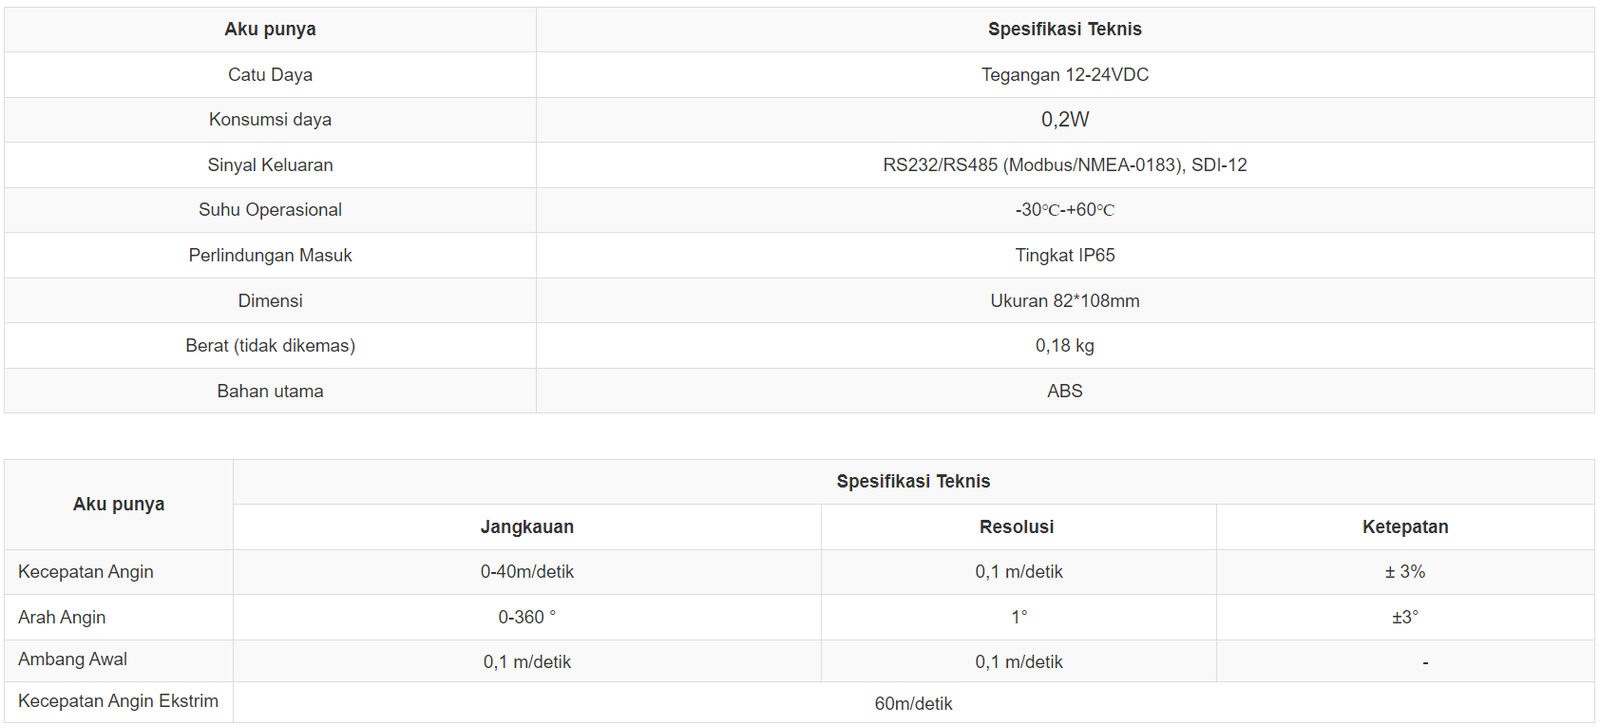Viewport: 1600px width, 728px height.
Task: Click the "Tingkat IP65" cell
Action: point(1064,255)
